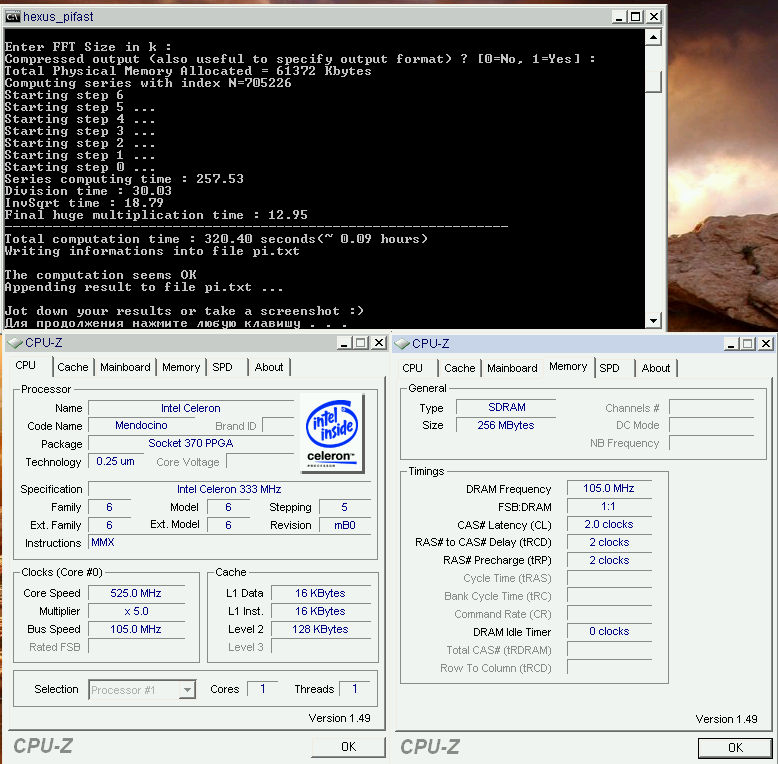Open the Cache tab in right CPU-Z window
The width and height of the screenshot is (778, 764).
(x=460, y=368)
